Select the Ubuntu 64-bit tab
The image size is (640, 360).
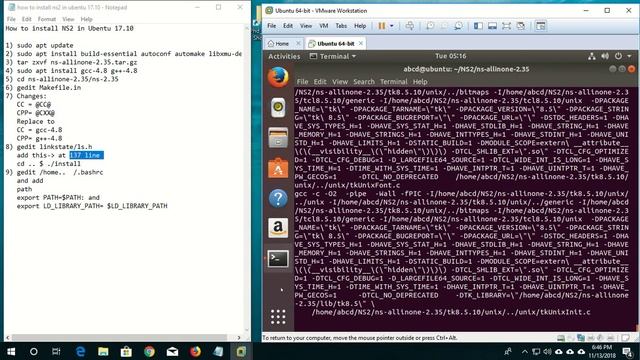[x=336, y=43]
